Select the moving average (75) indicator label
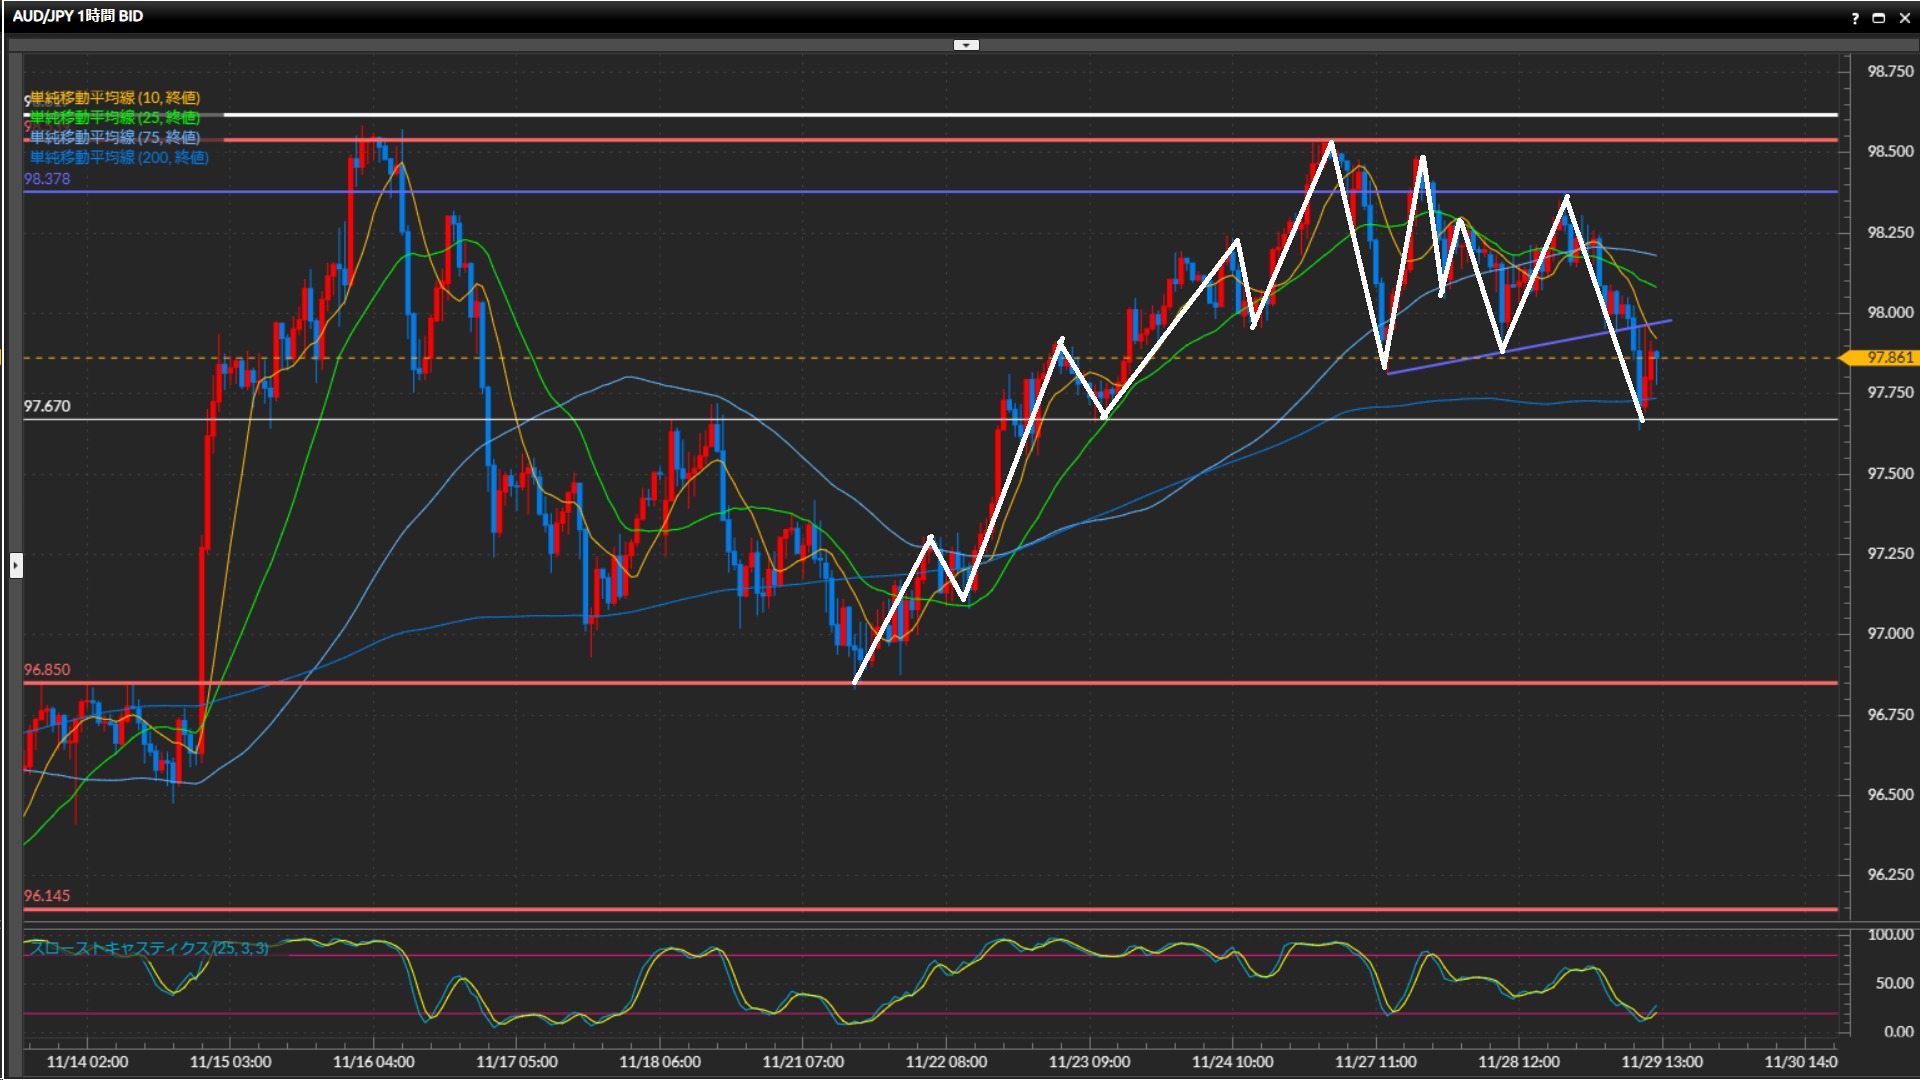The height and width of the screenshot is (1080, 1920). click(115, 137)
